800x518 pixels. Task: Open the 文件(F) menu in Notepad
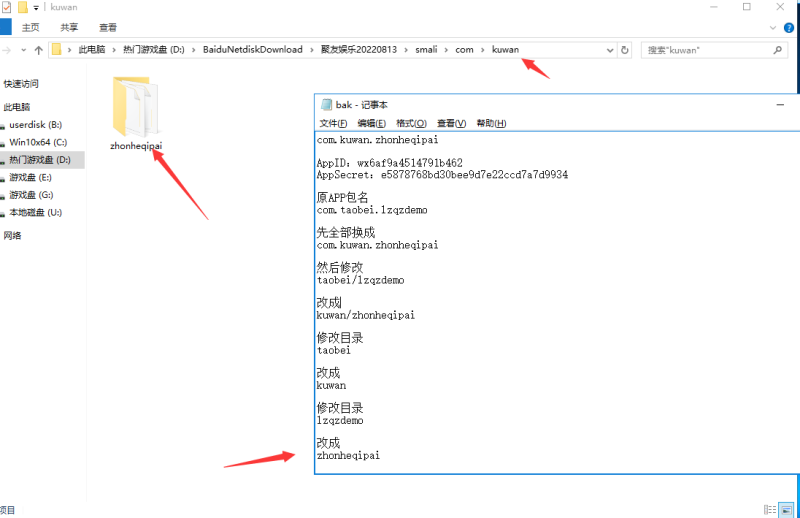pos(333,123)
